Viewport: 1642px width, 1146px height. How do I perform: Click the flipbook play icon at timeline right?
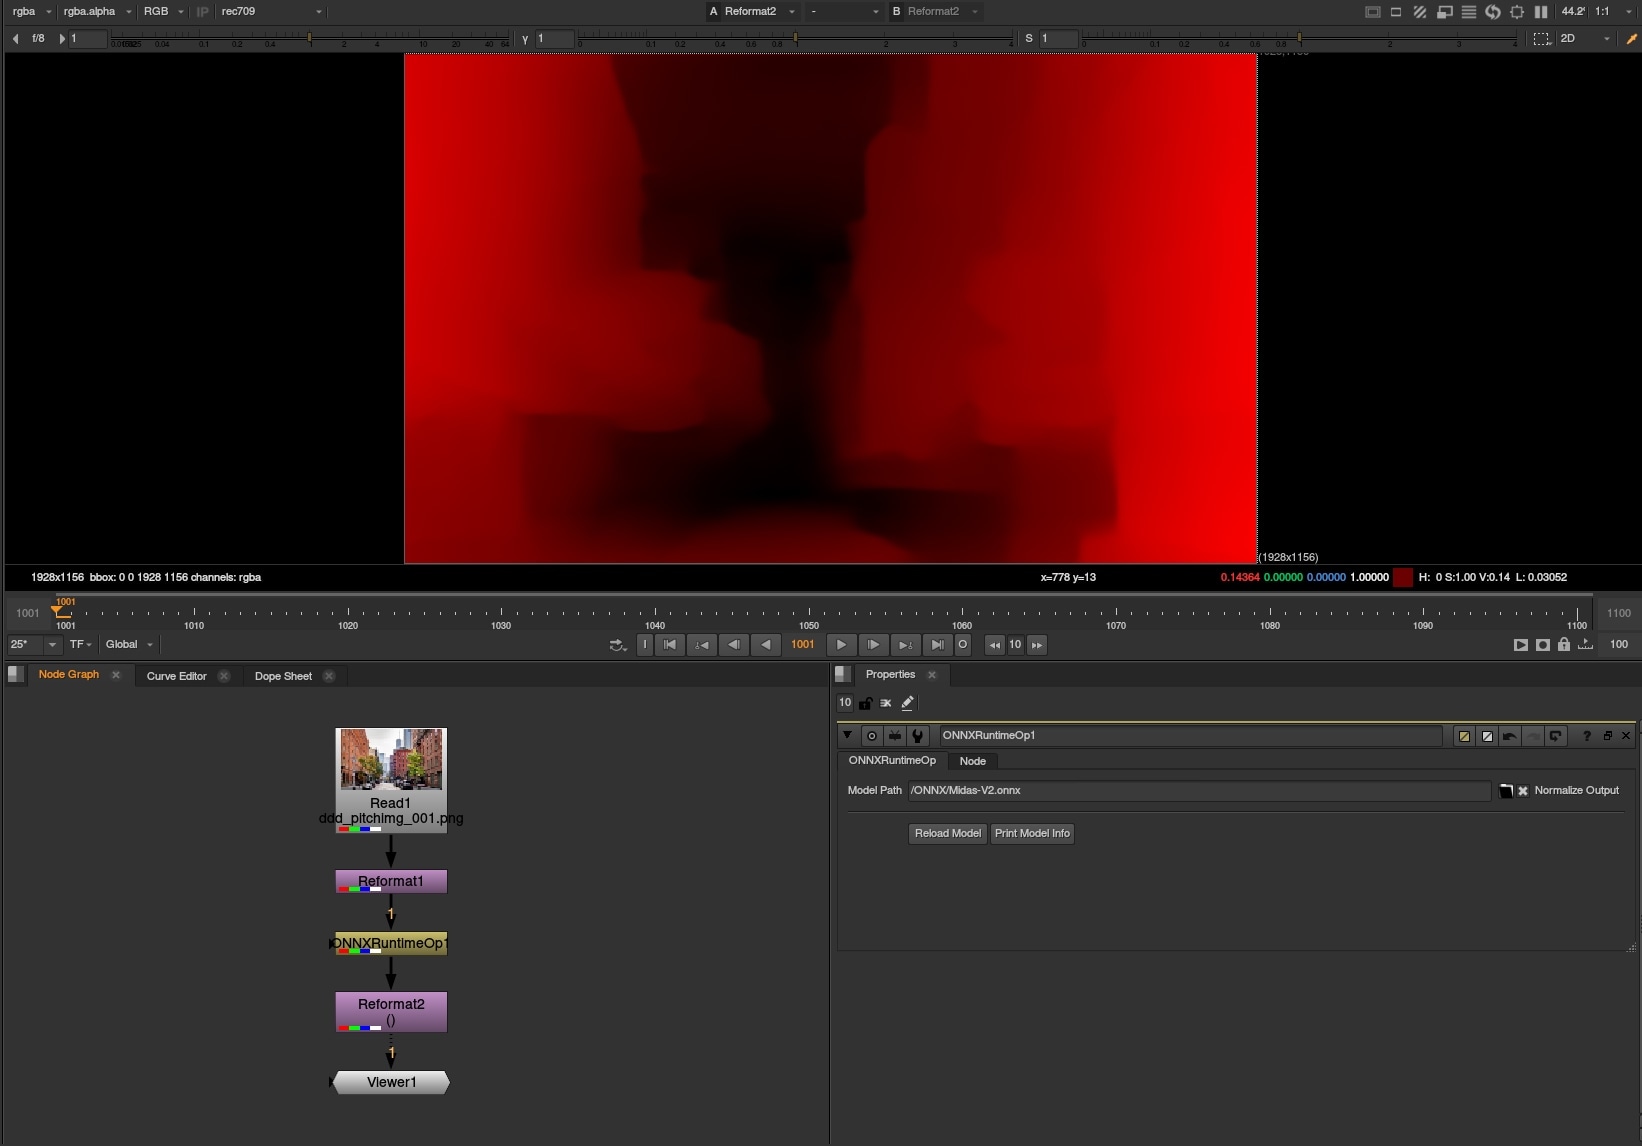[1520, 645]
